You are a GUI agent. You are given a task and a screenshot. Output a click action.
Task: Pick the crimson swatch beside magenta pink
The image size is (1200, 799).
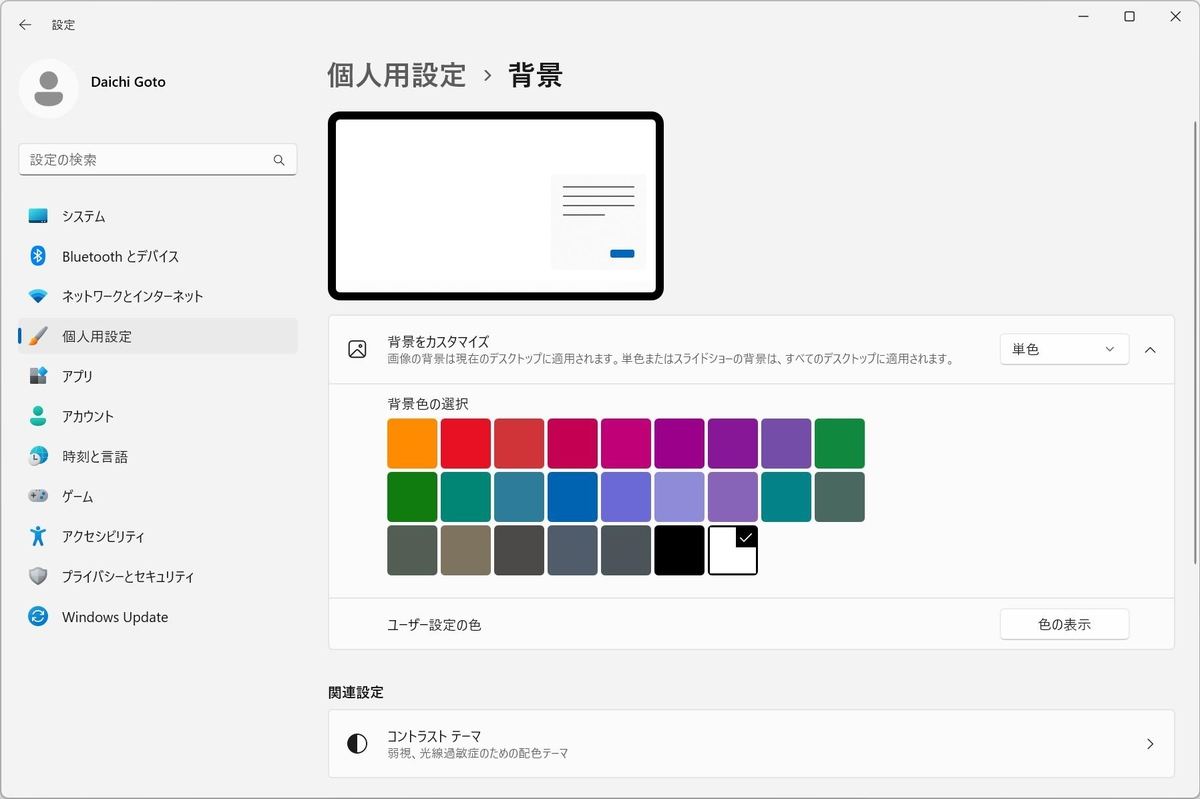point(572,443)
